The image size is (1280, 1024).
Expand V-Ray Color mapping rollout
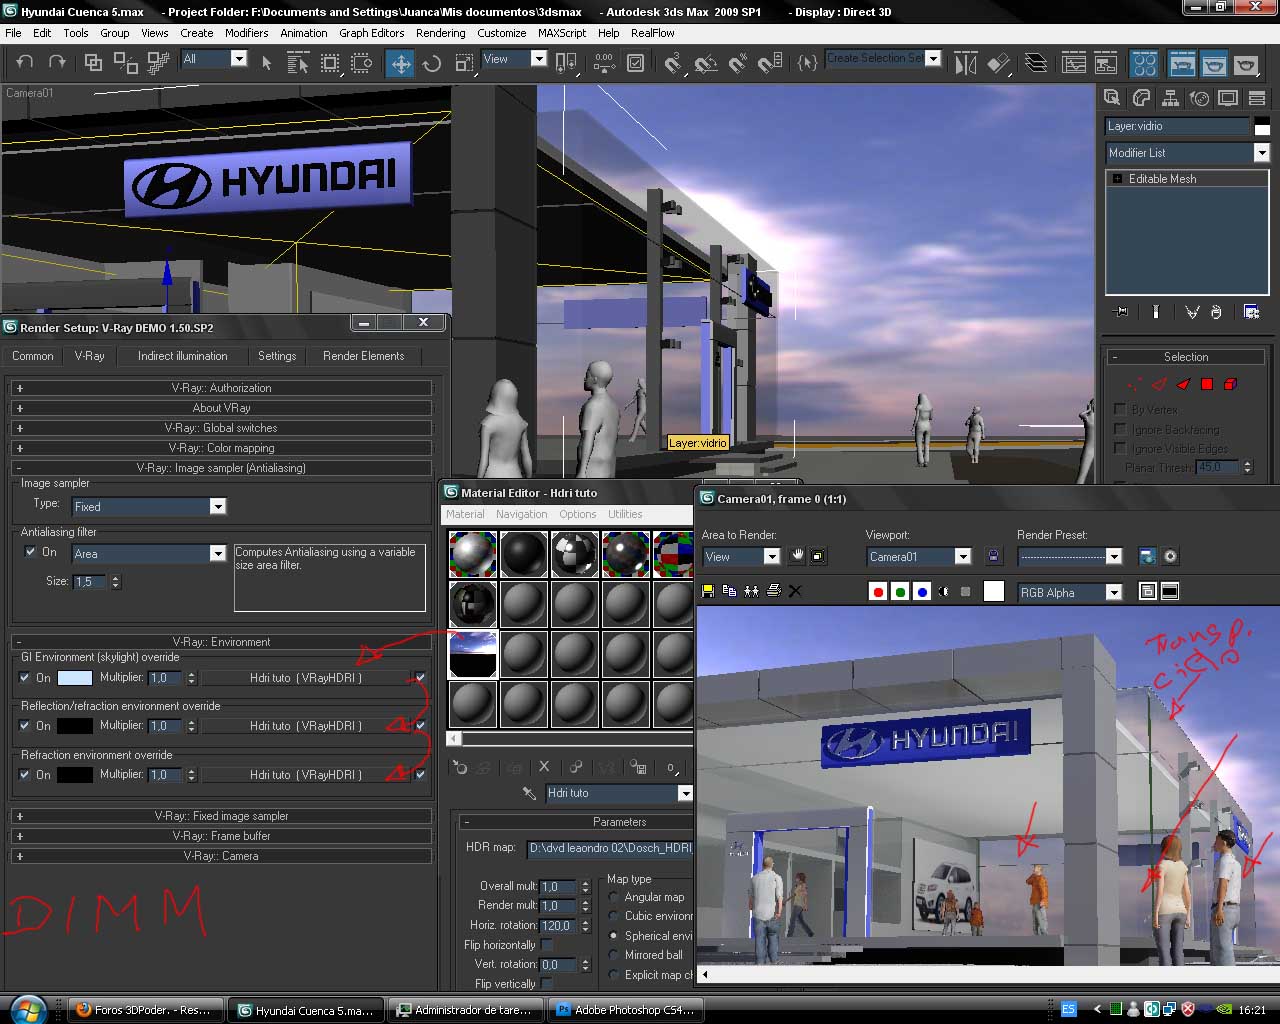pyautogui.click(x=221, y=448)
